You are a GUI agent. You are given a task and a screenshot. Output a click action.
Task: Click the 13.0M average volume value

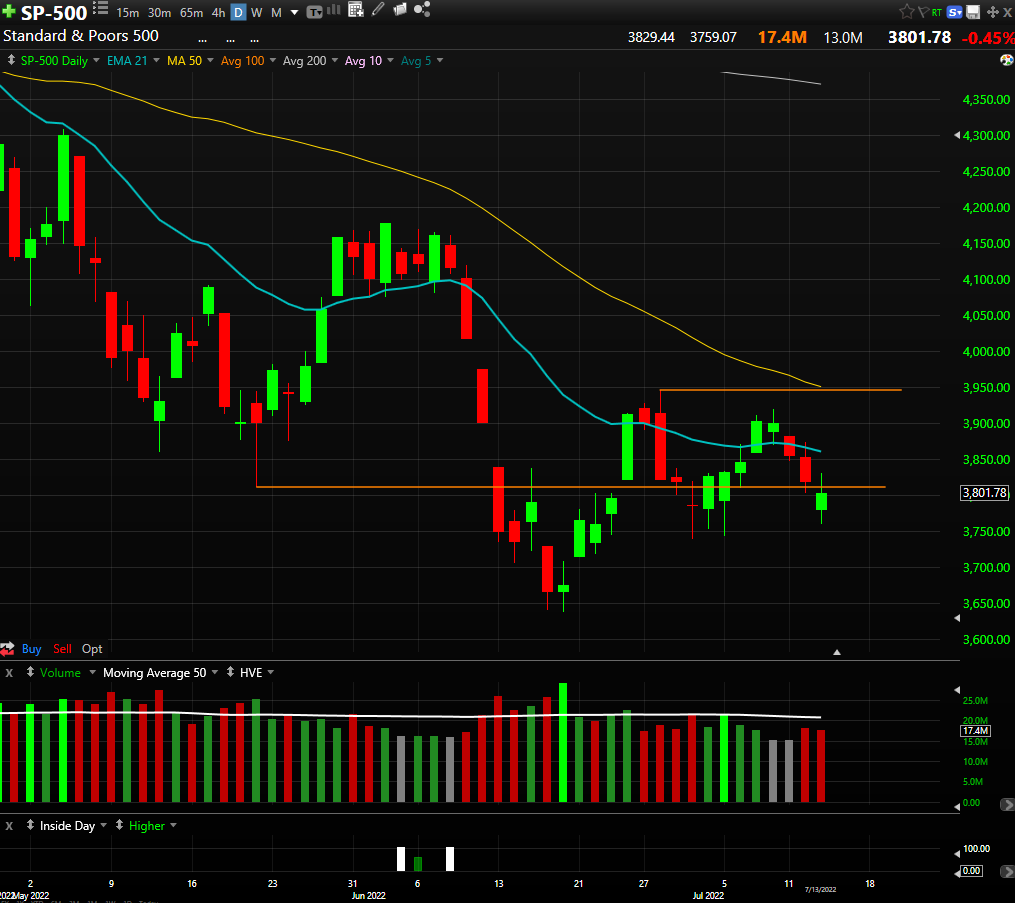pos(843,38)
